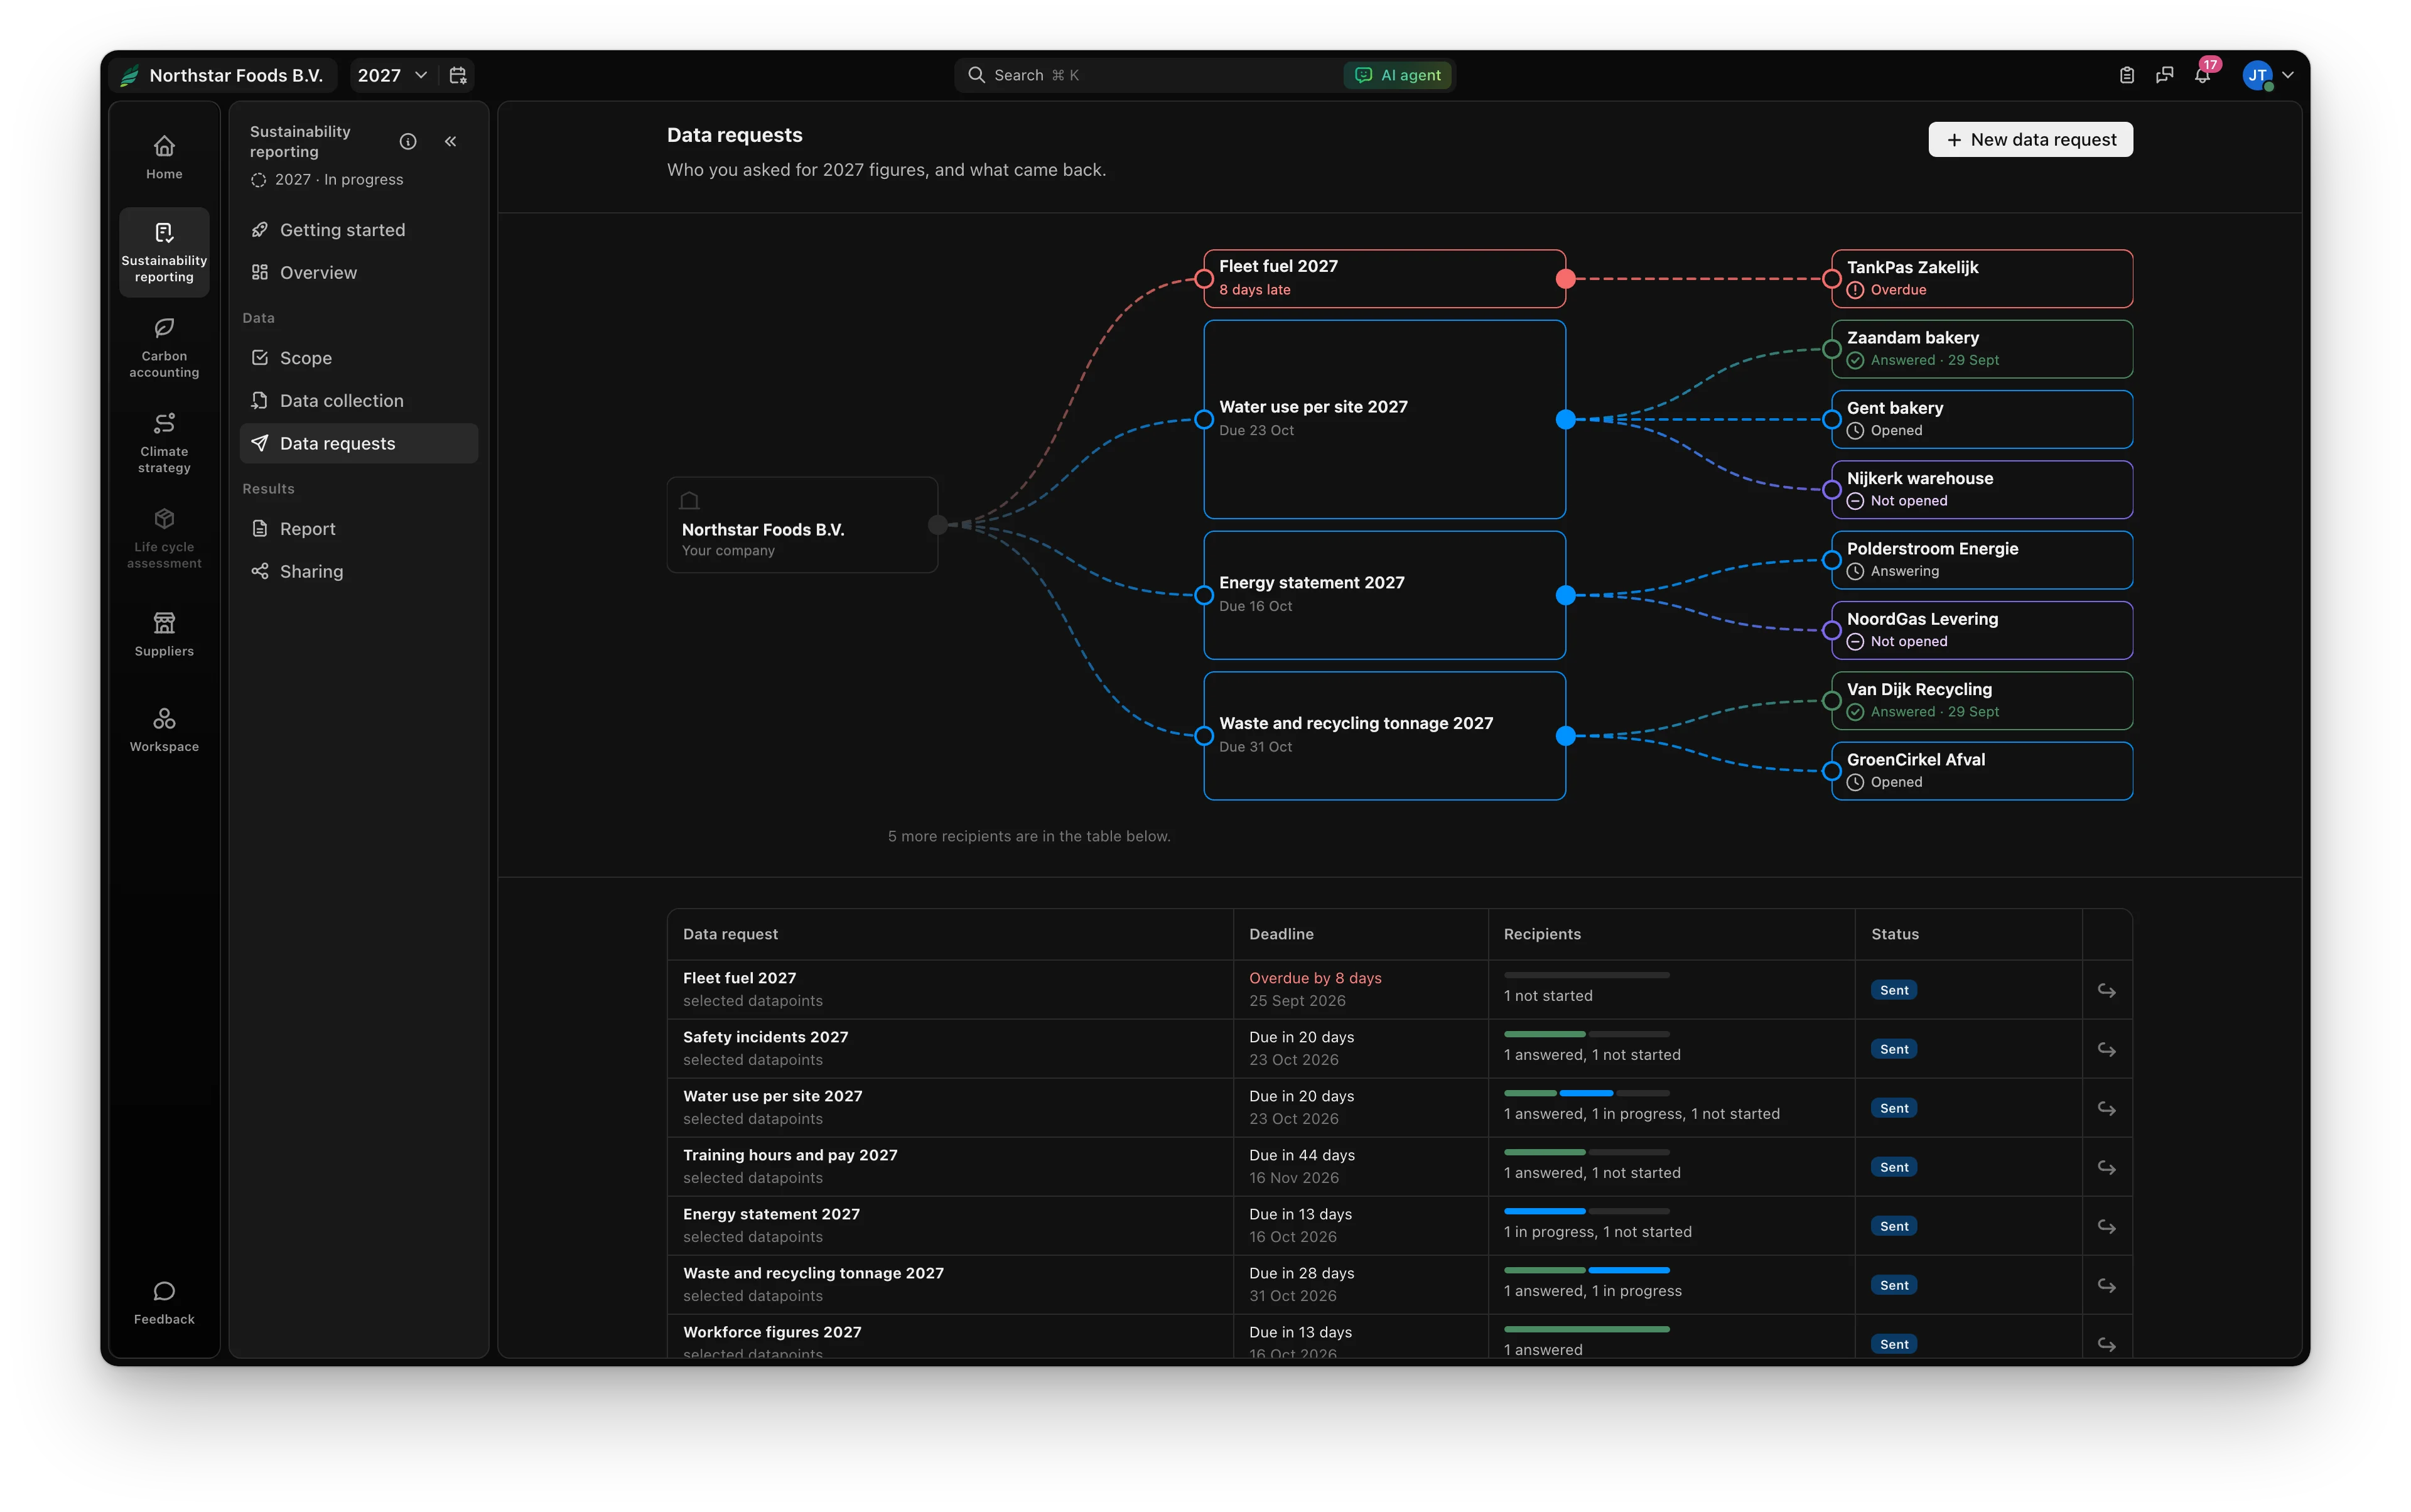Open Data collection page
Viewport: 2411px width, 1512px height.
(359, 400)
